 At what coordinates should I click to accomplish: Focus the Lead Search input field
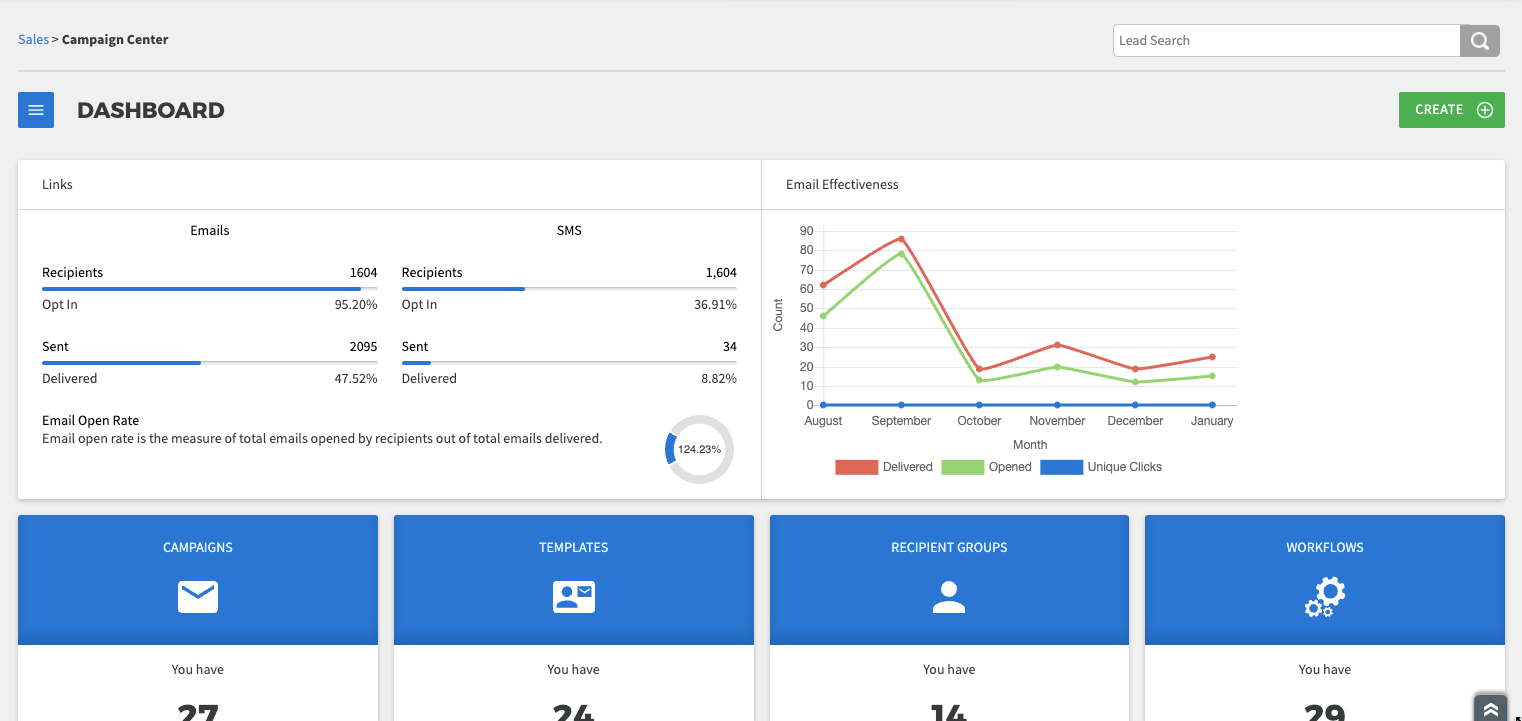(x=1286, y=41)
